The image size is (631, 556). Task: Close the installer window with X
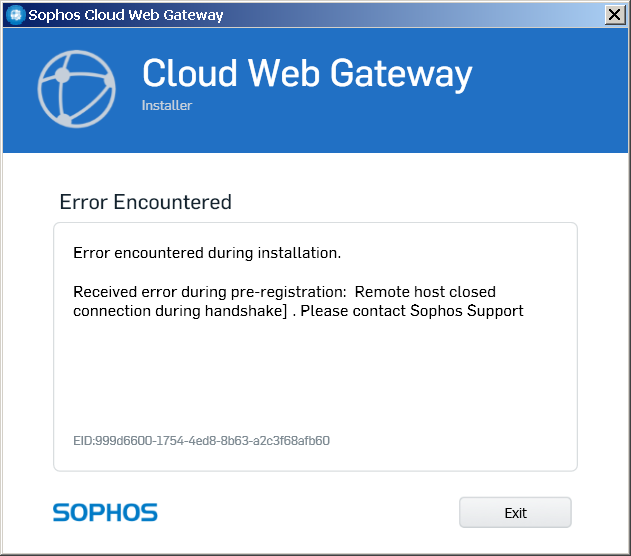(615, 15)
